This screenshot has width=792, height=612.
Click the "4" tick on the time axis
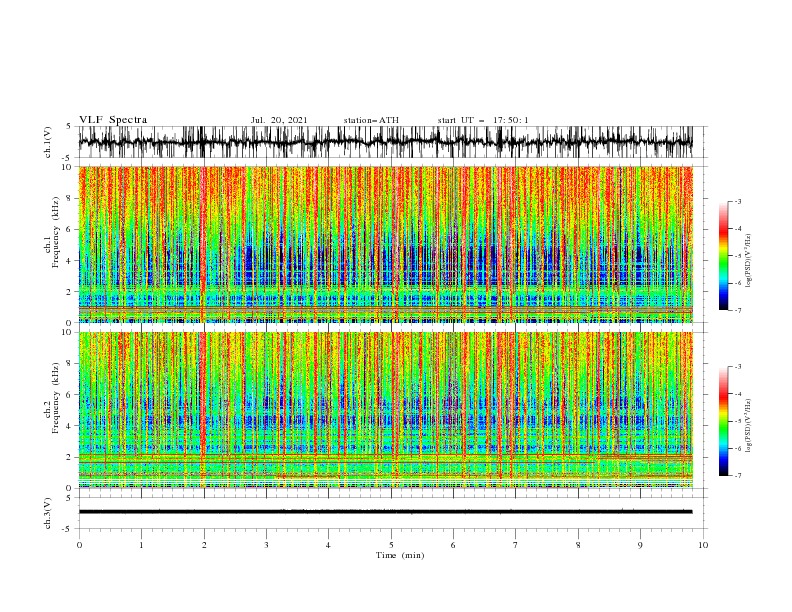[x=328, y=545]
